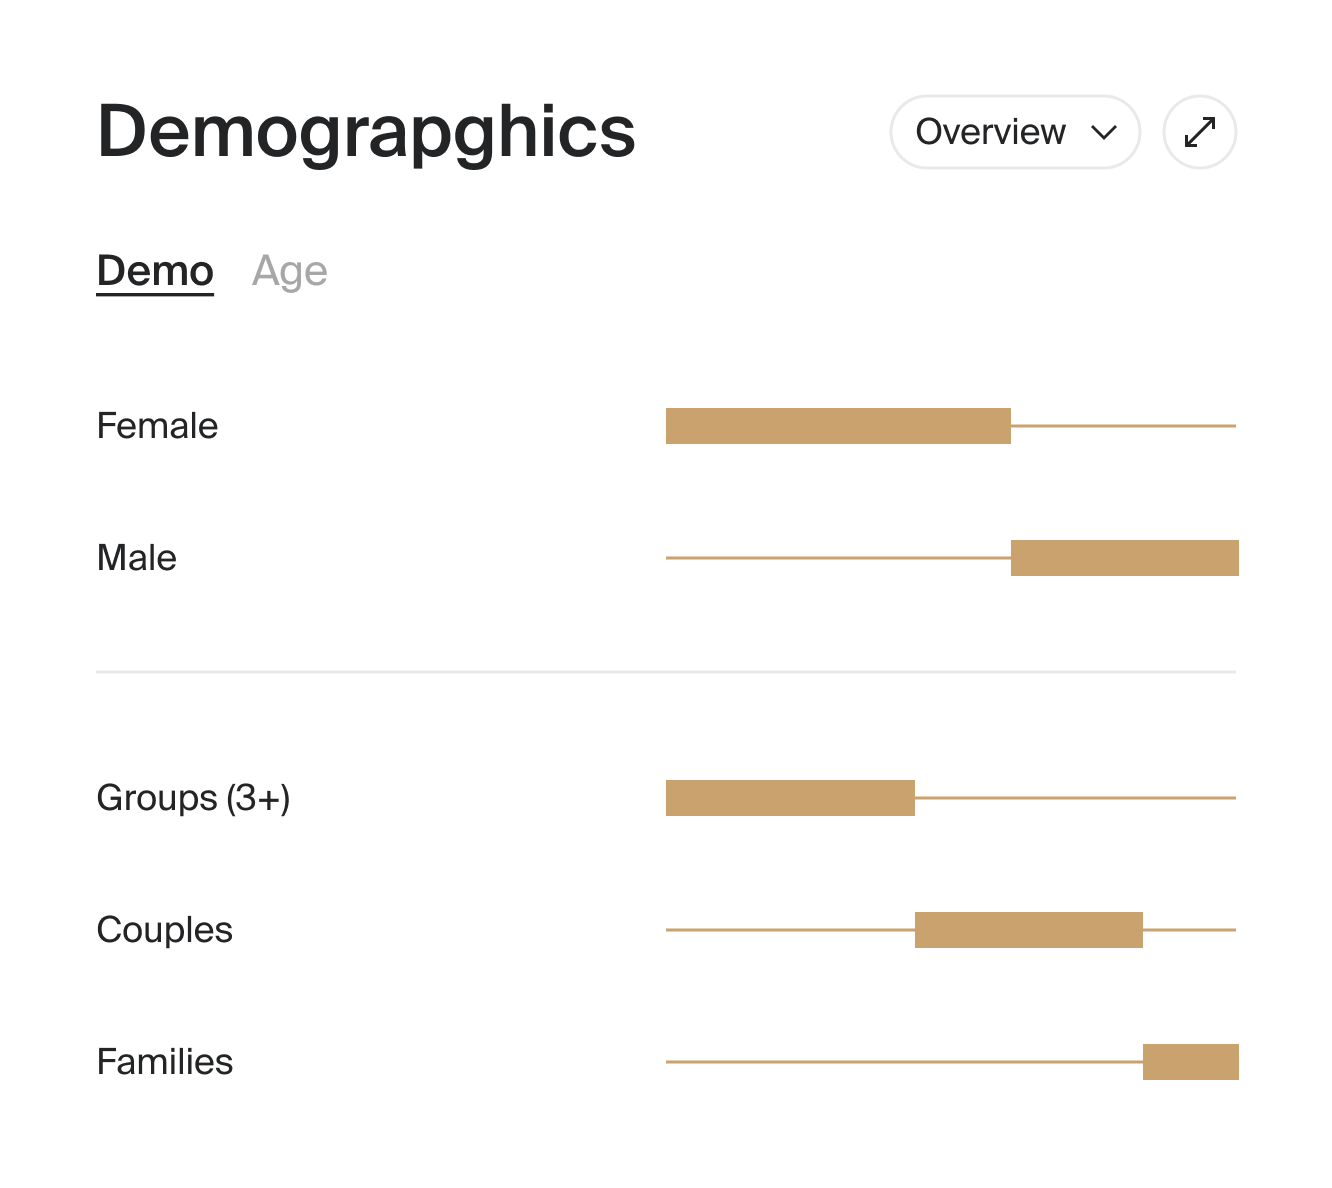Select the Groups (3+) label
This screenshot has height=1188, width=1332.
(193, 797)
